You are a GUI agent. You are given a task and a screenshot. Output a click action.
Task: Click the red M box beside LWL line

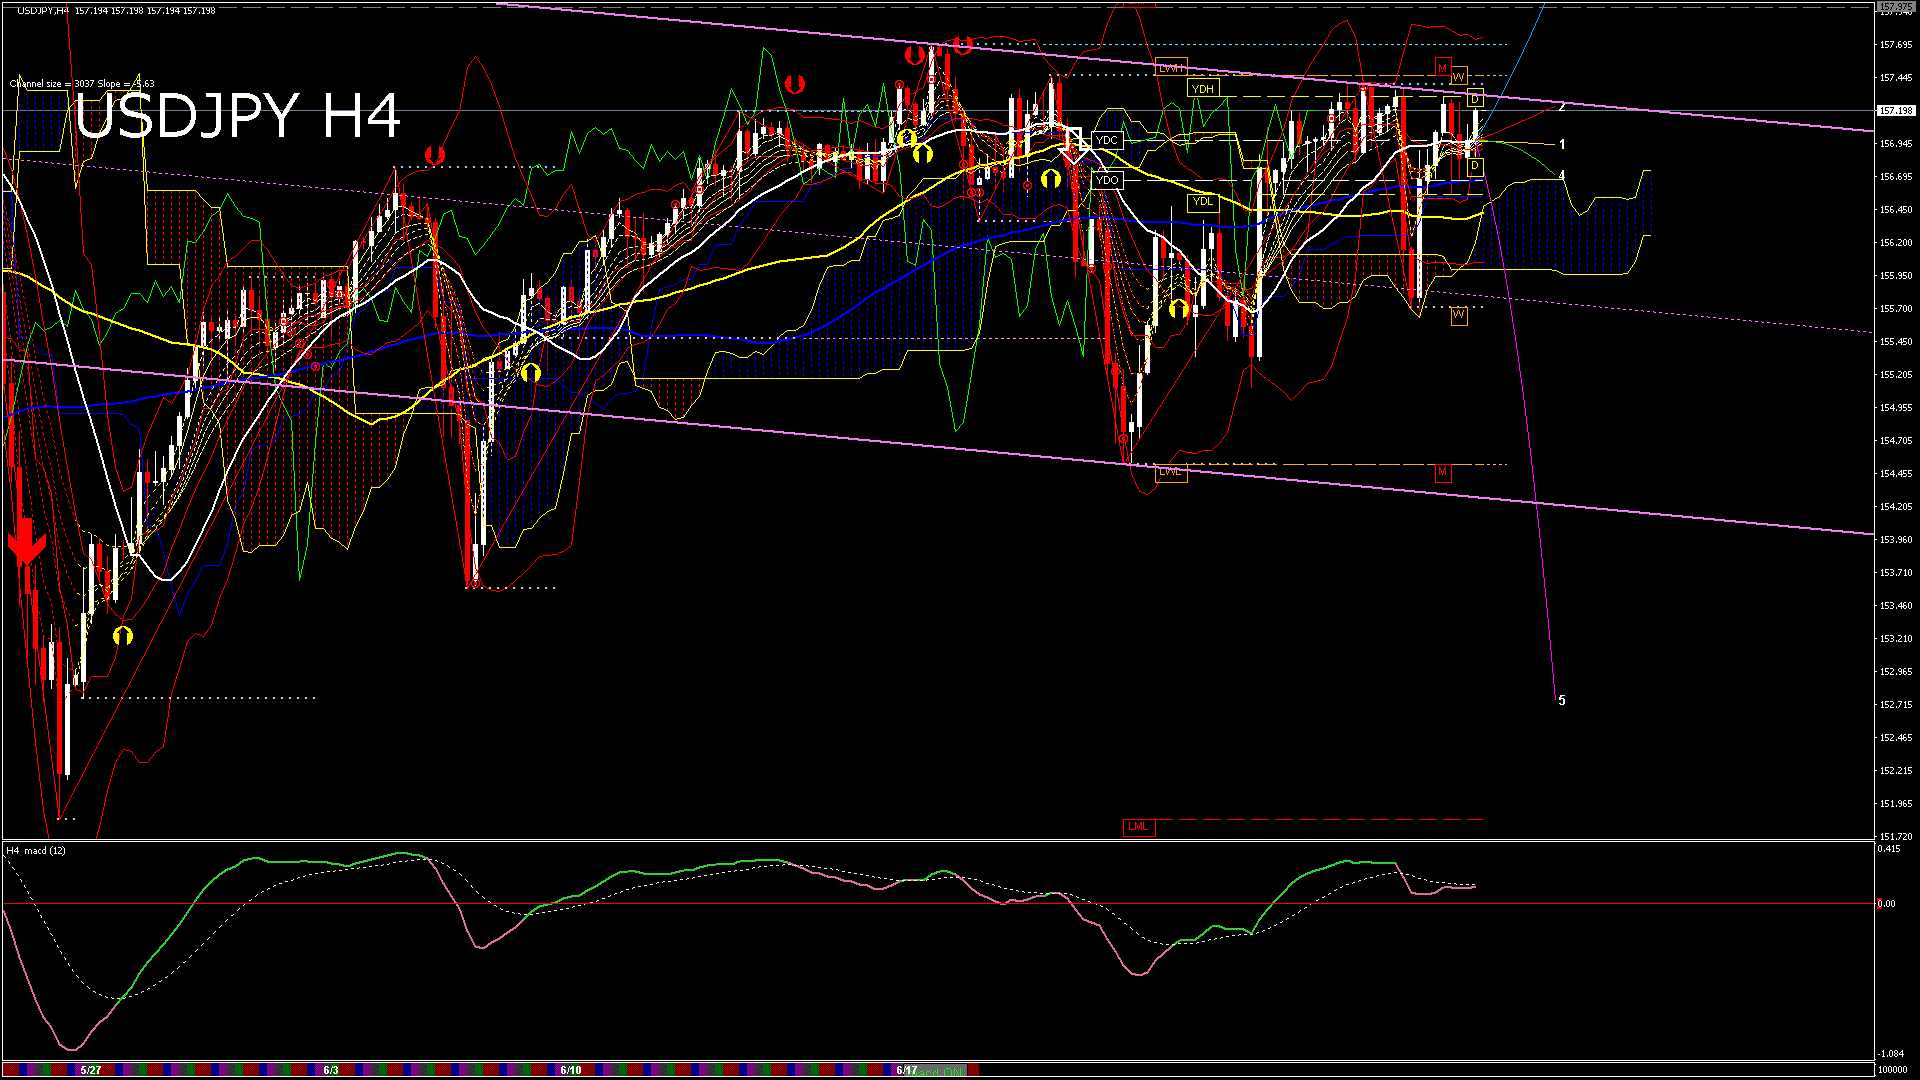click(x=1442, y=472)
